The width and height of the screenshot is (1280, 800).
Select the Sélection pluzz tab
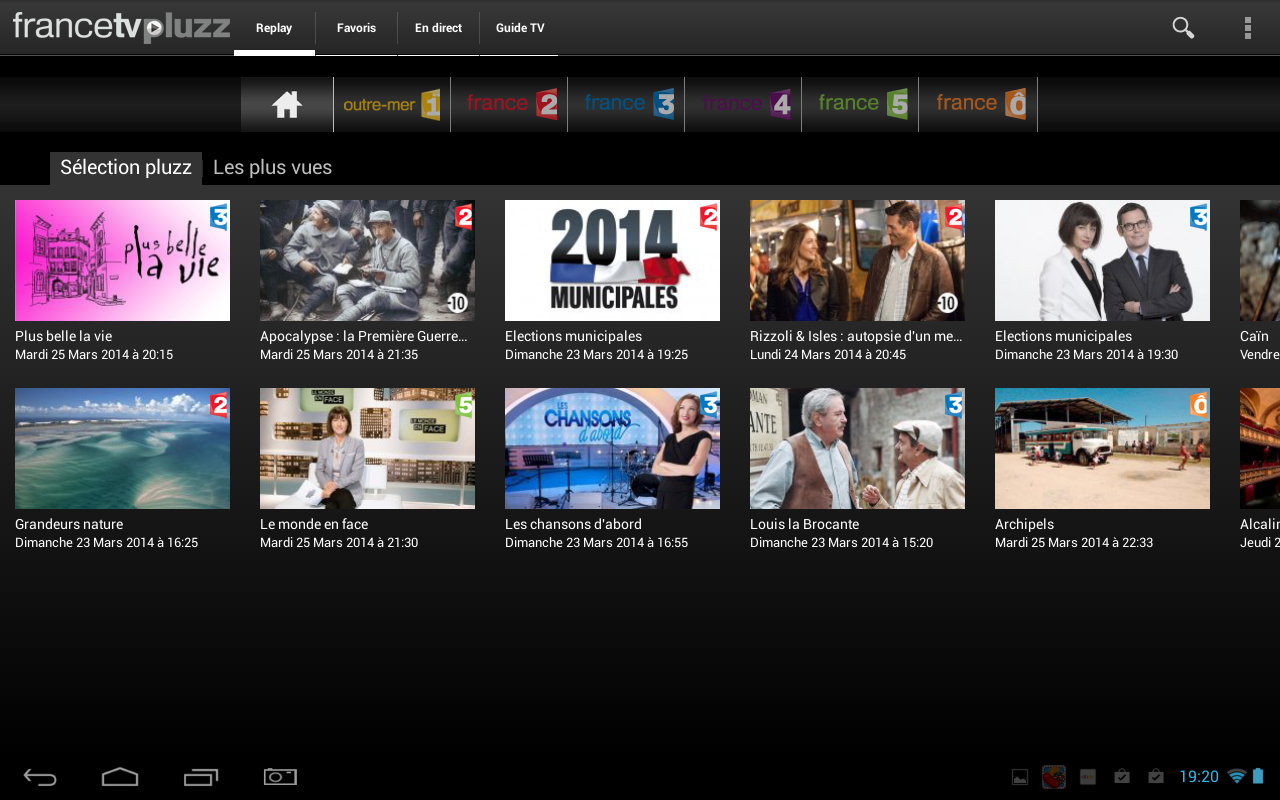click(126, 168)
